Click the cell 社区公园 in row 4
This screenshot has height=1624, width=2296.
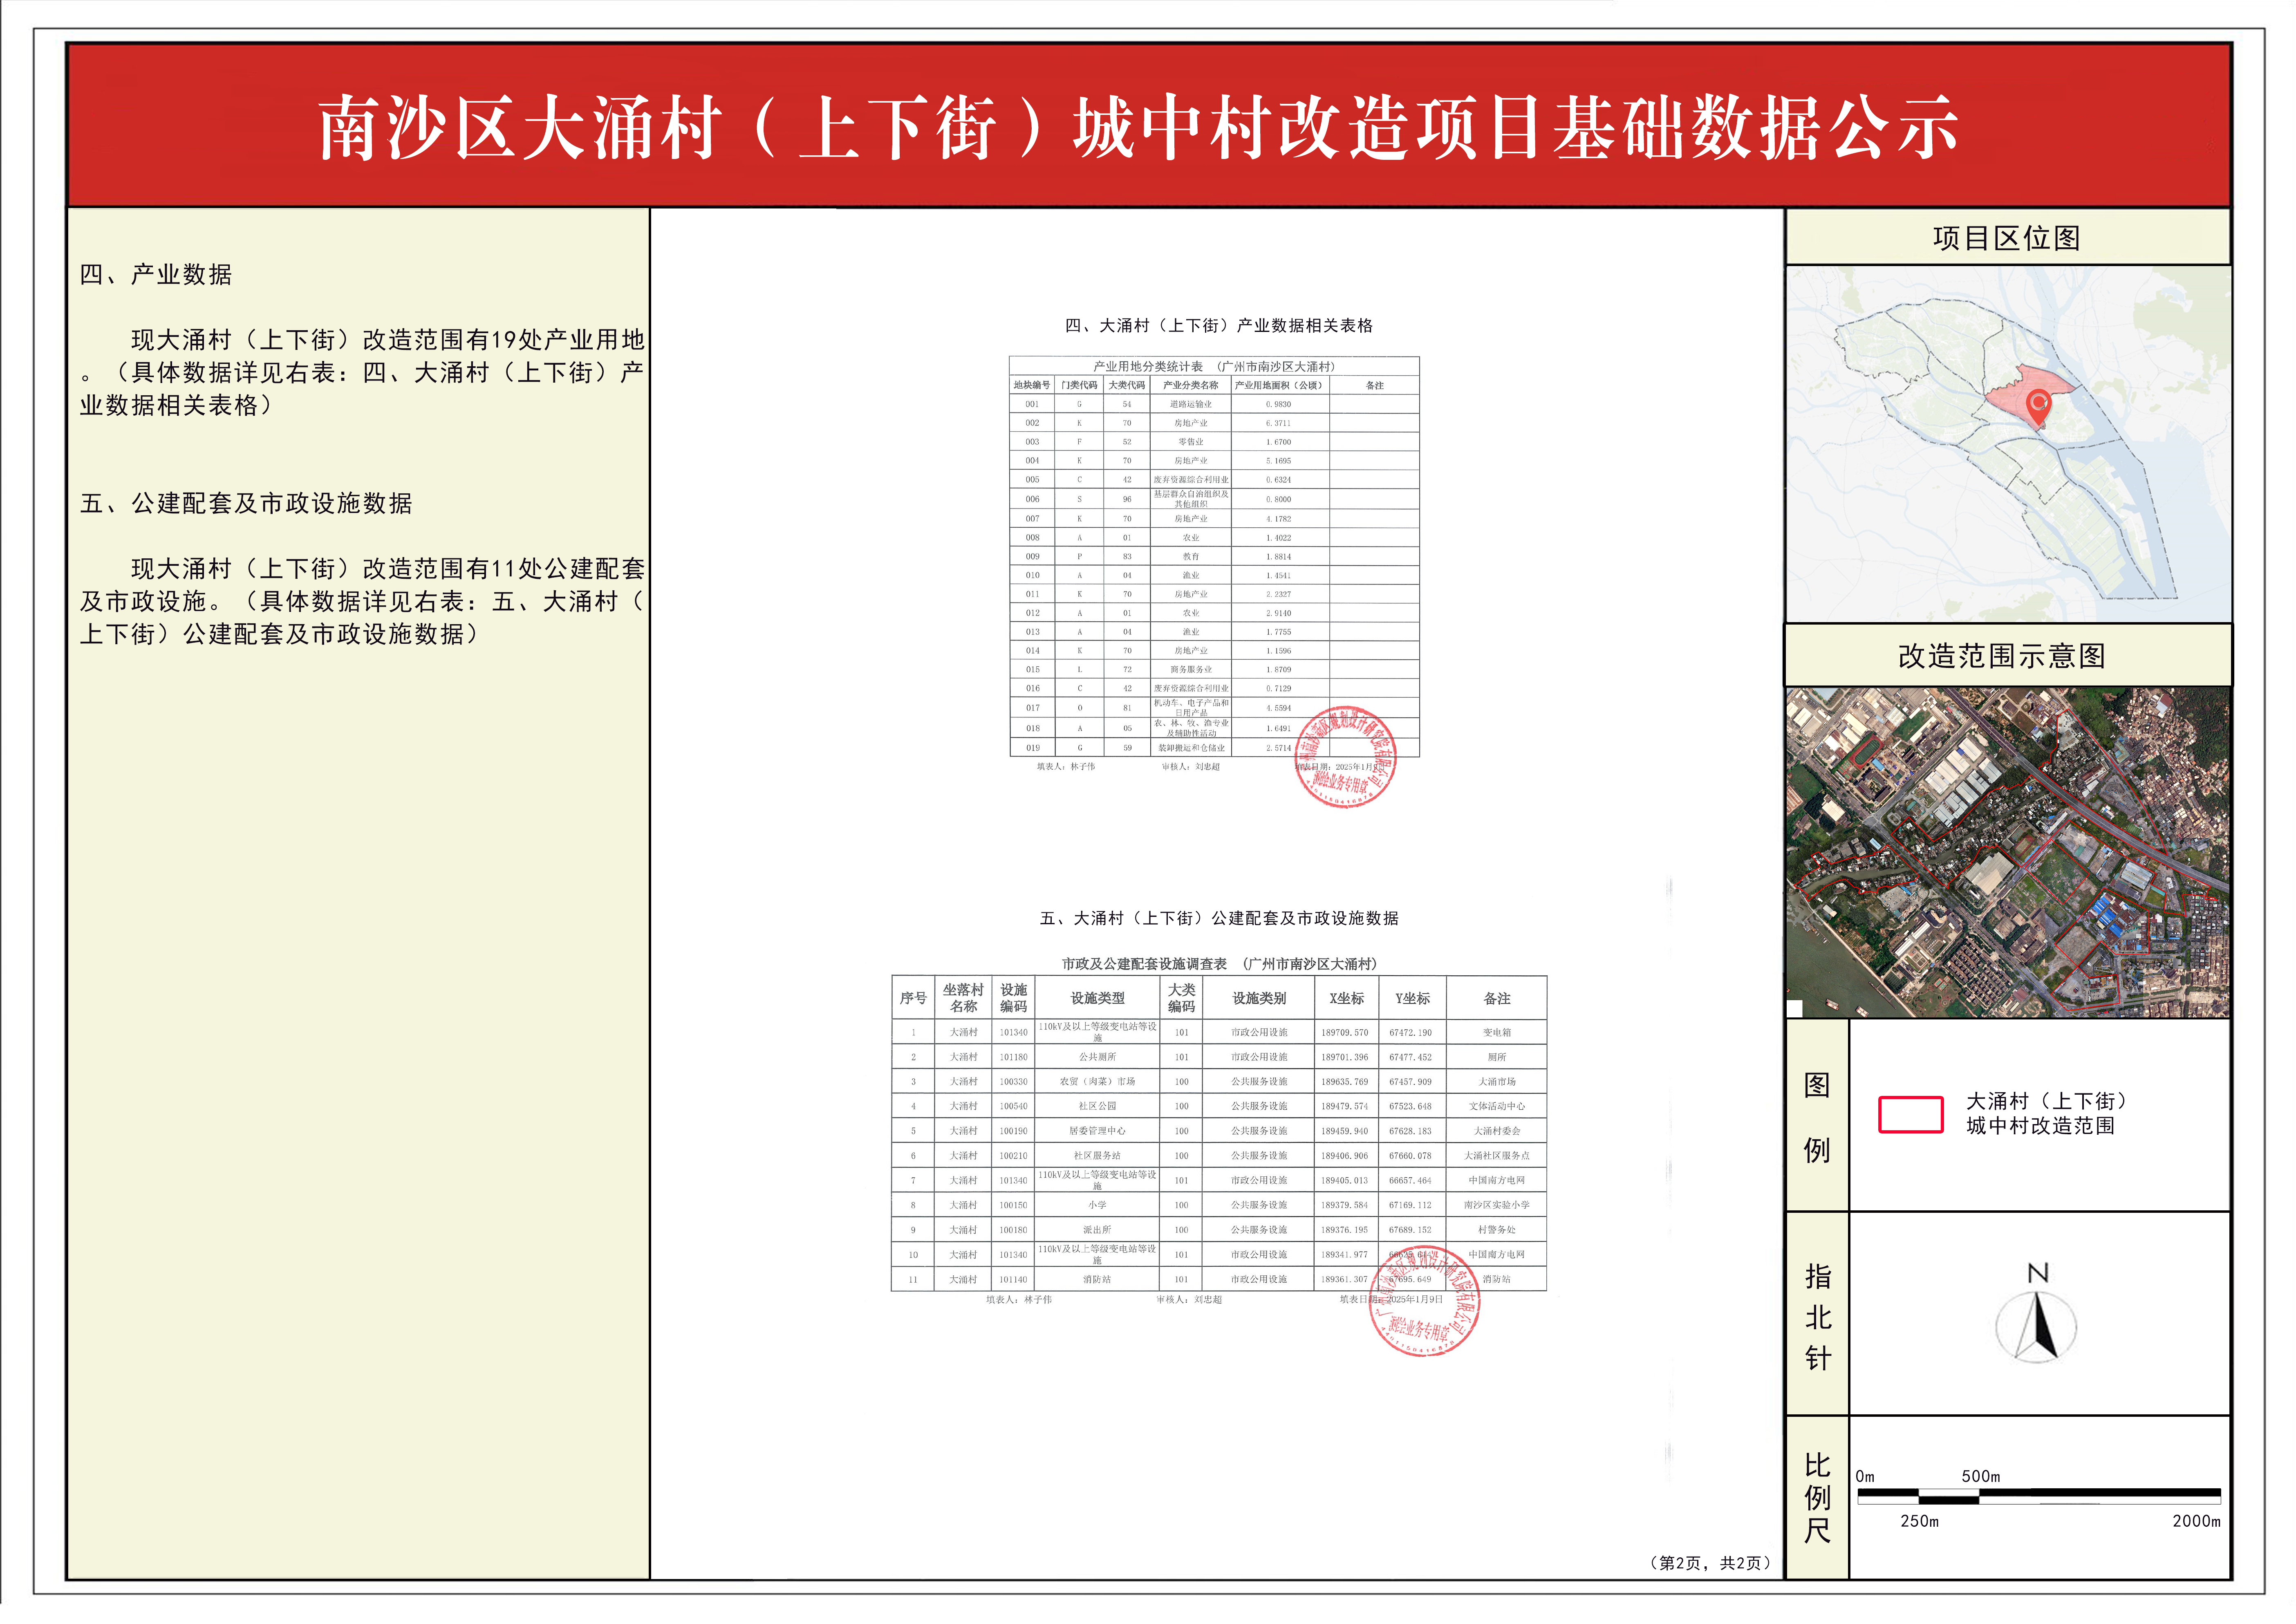point(1097,1106)
